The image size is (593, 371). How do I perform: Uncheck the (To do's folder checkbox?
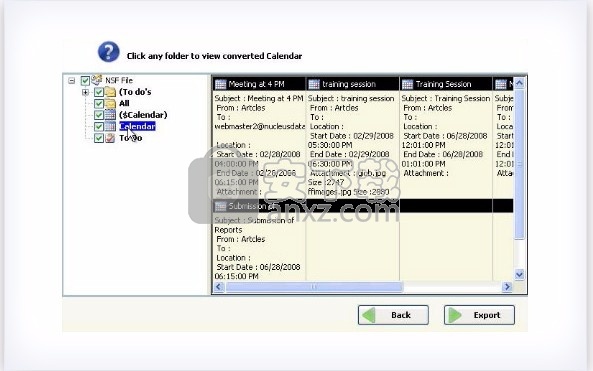pos(99,92)
